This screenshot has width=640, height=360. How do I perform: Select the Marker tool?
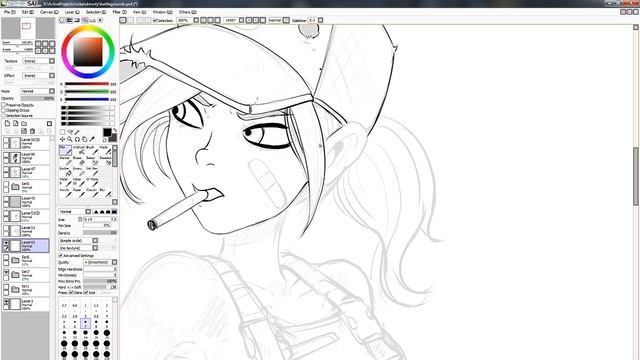tap(66, 161)
